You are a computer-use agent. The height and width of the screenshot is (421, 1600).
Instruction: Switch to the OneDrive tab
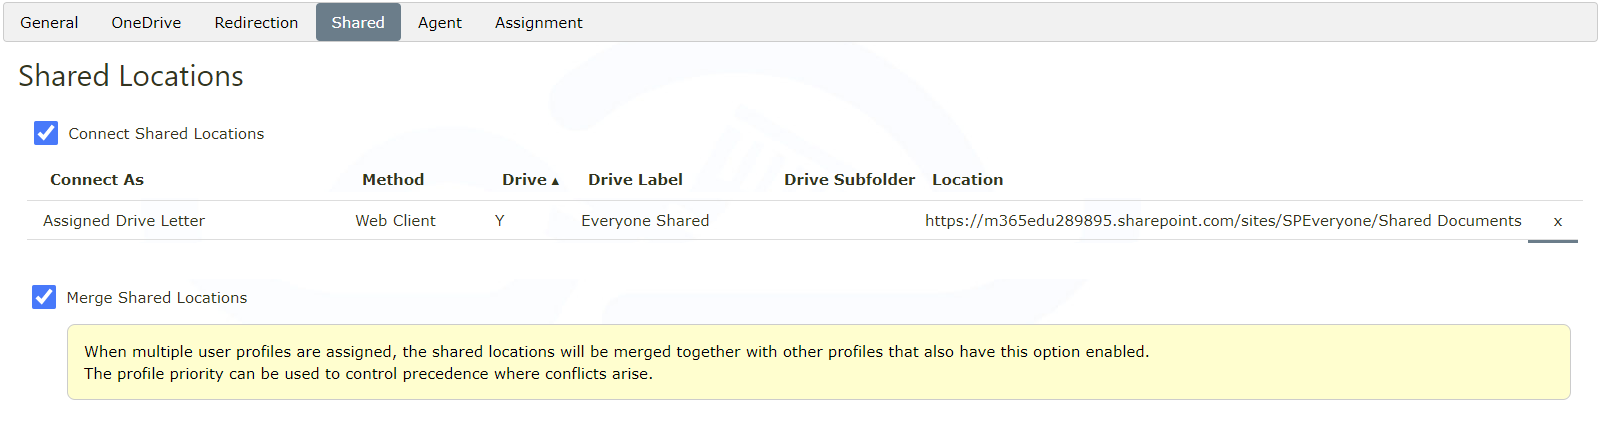[146, 22]
